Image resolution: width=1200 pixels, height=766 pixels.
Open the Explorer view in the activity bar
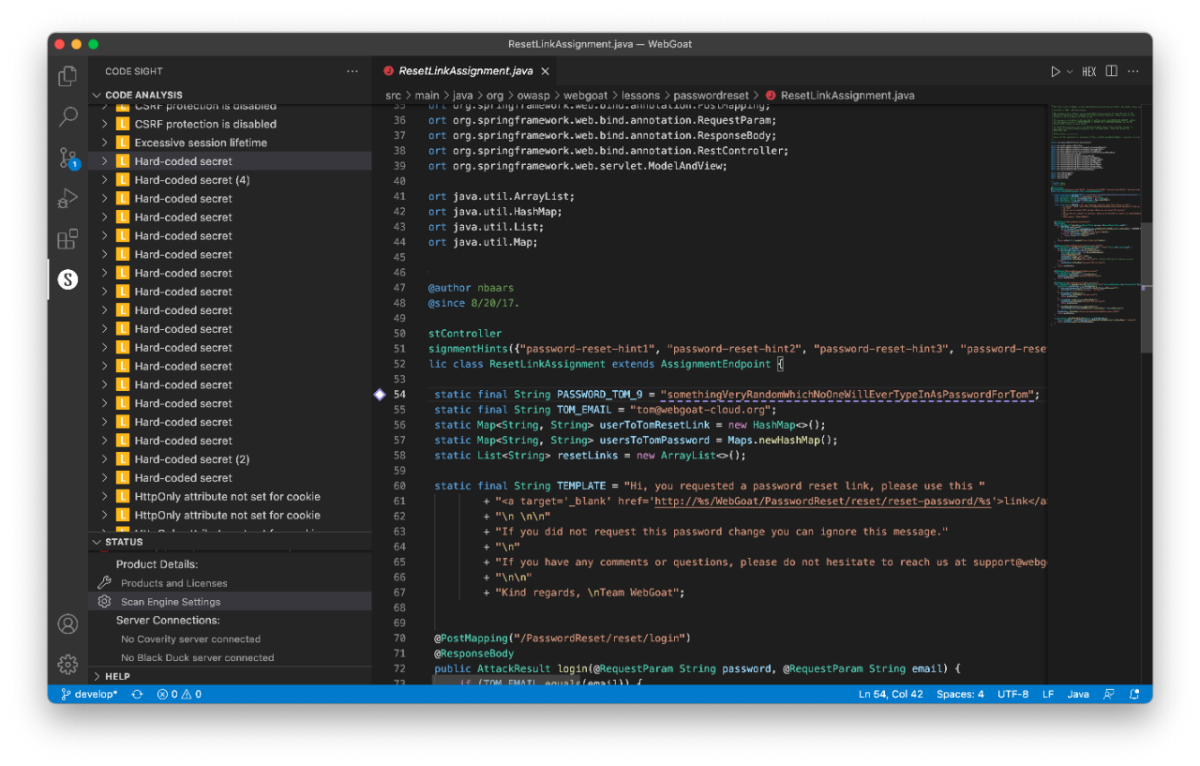[67, 76]
